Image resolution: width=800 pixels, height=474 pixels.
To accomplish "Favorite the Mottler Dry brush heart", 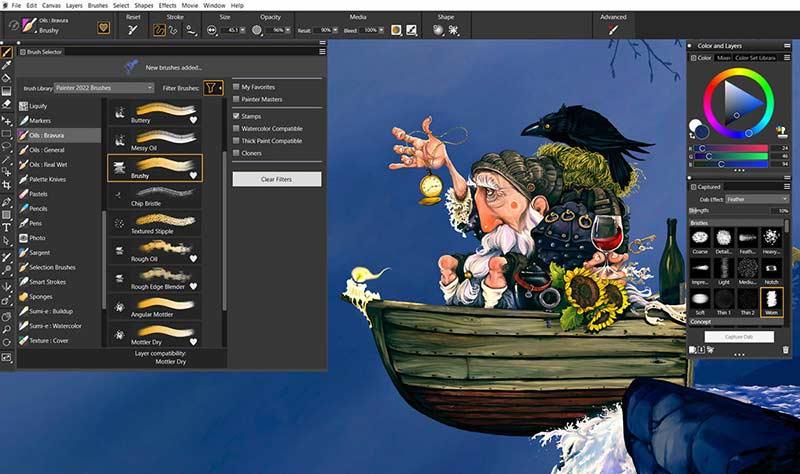I will tap(193, 342).
